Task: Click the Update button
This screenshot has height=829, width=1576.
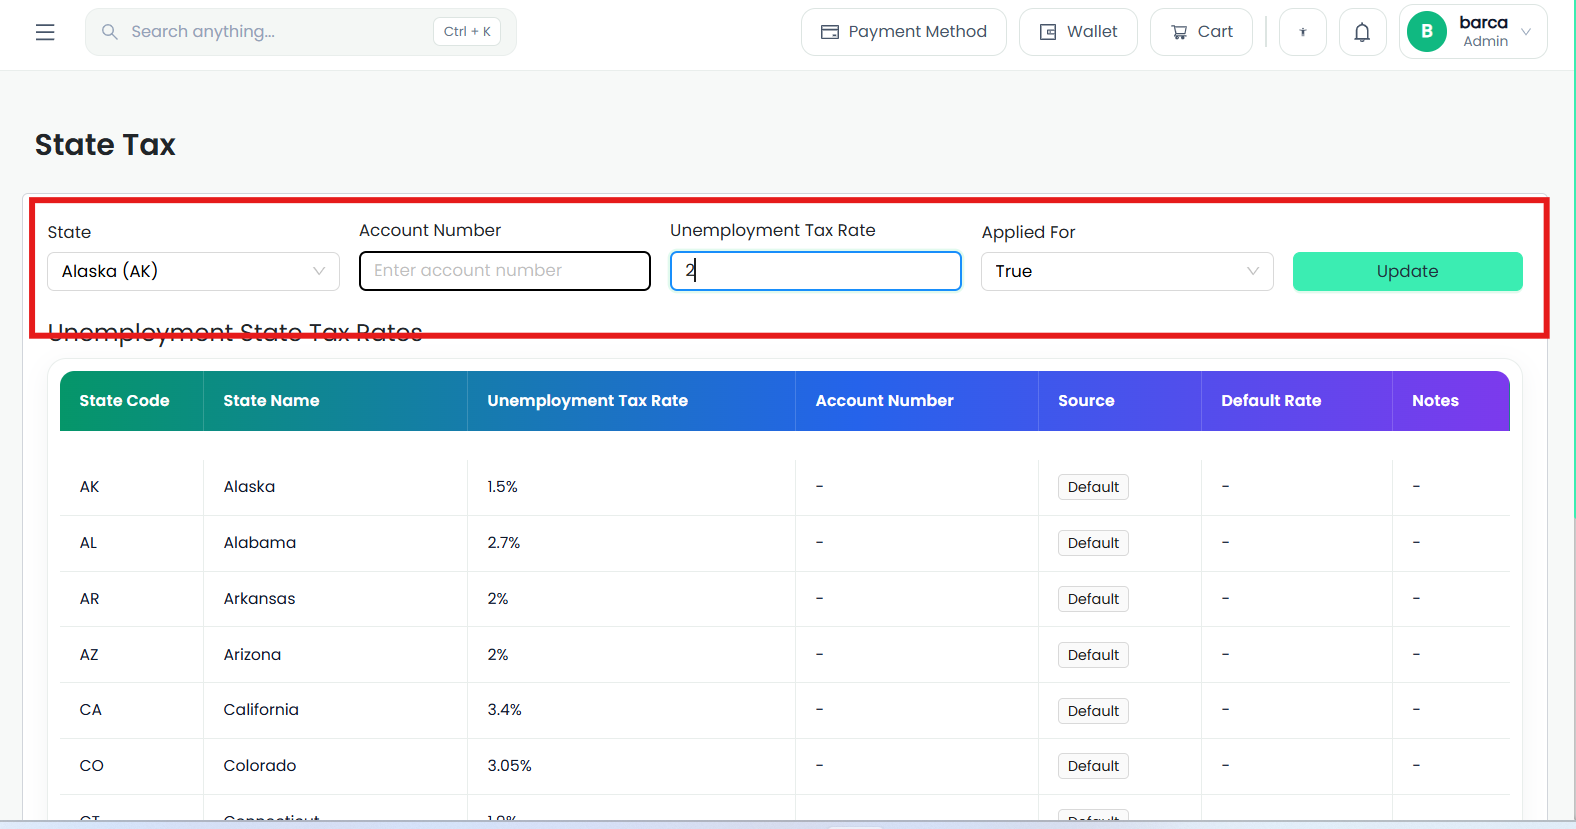Action: click(1407, 271)
